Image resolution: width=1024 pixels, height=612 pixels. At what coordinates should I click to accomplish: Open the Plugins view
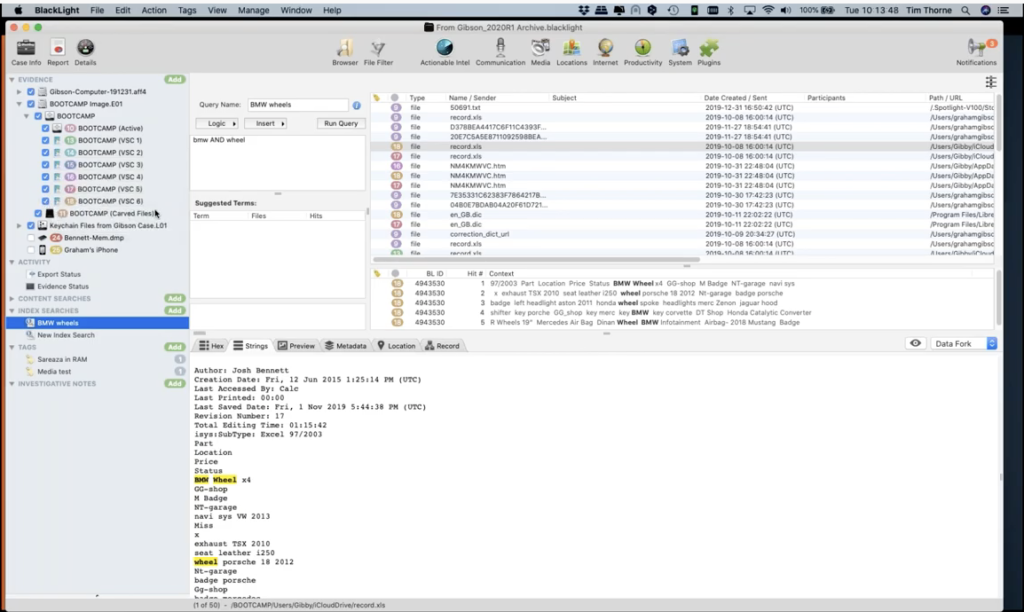tap(709, 52)
